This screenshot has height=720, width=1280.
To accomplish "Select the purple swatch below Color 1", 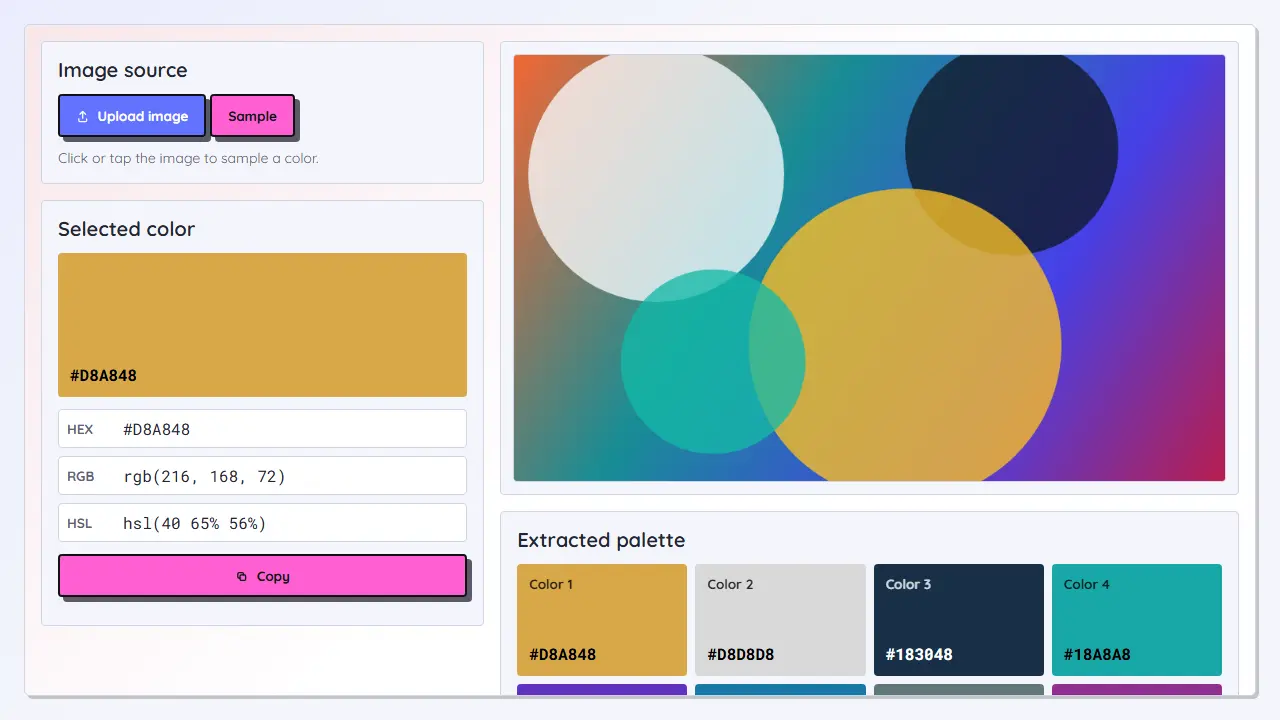I will (x=602, y=689).
